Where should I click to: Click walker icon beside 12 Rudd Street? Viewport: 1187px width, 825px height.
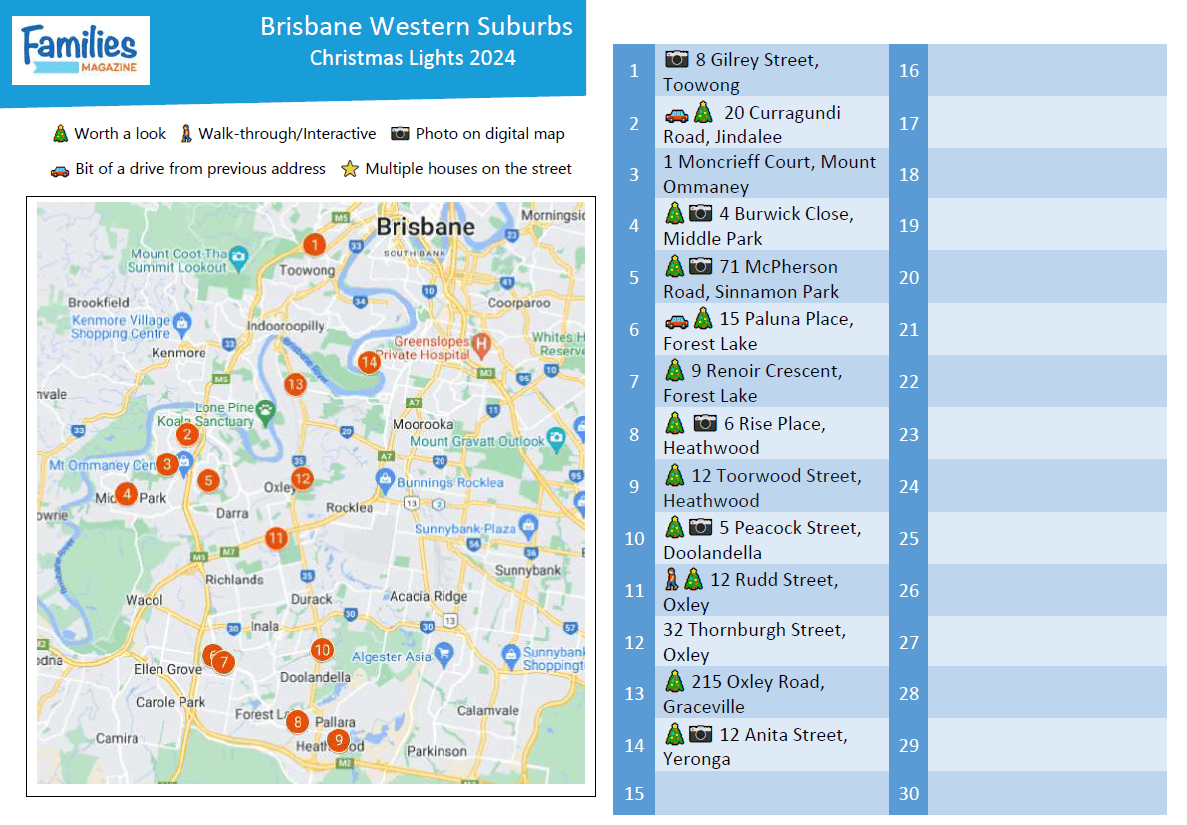coord(671,580)
